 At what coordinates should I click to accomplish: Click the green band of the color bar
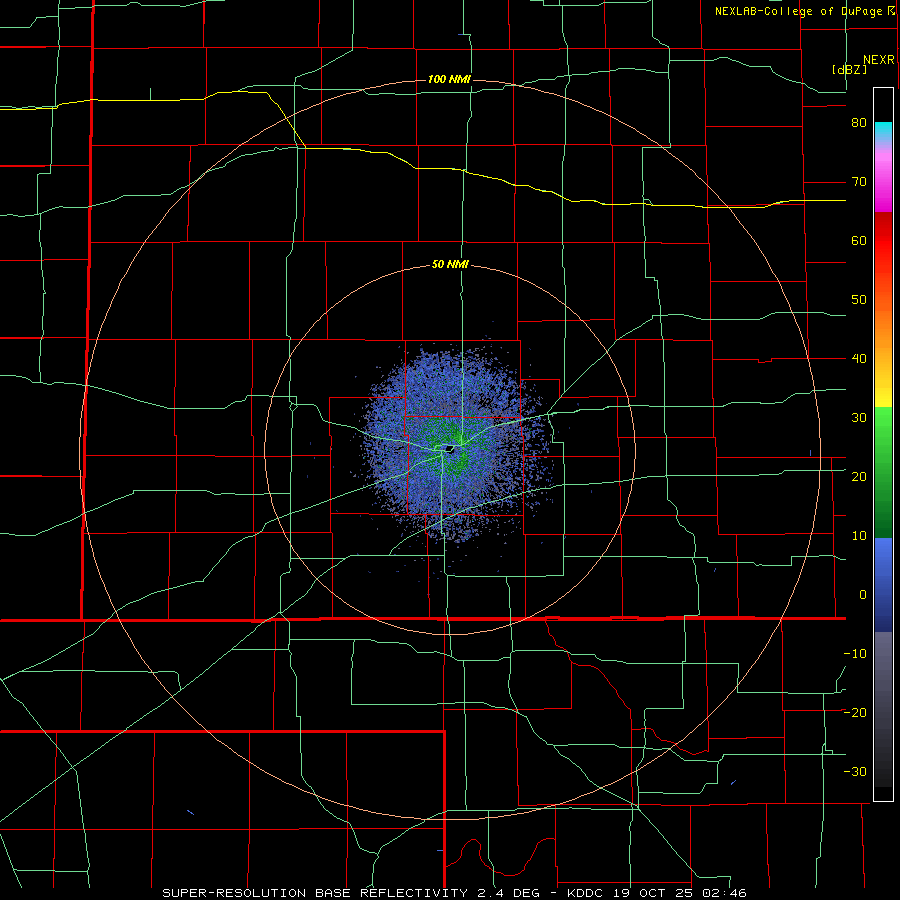[x=883, y=471]
